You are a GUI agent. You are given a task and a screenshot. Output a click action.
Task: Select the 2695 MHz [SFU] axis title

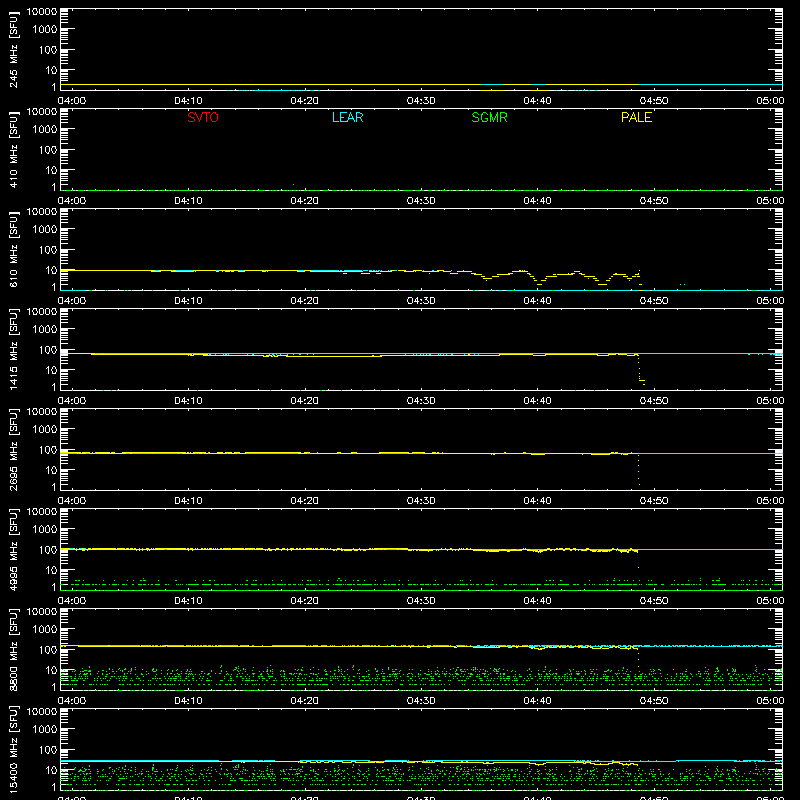coord(13,449)
